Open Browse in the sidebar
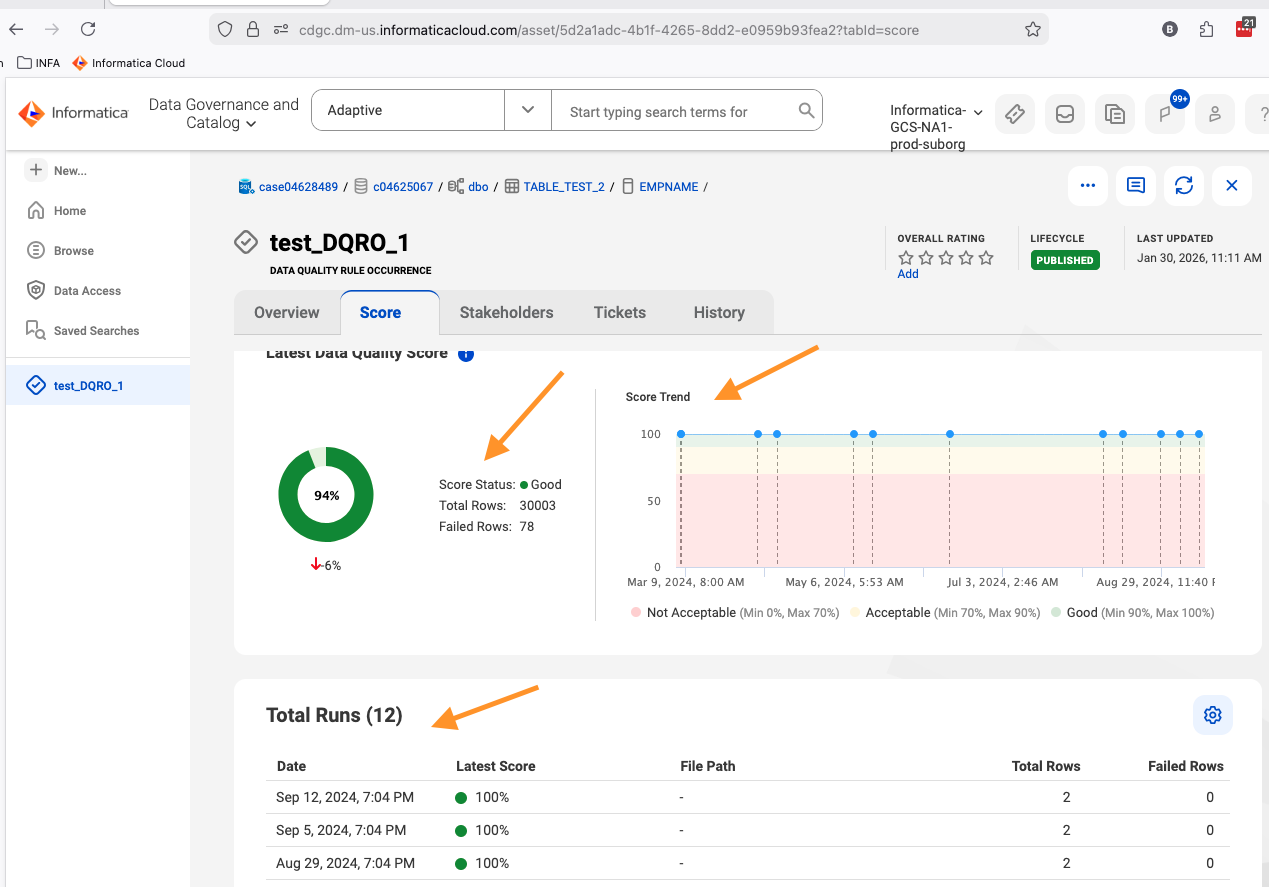1269x887 pixels. (60, 251)
